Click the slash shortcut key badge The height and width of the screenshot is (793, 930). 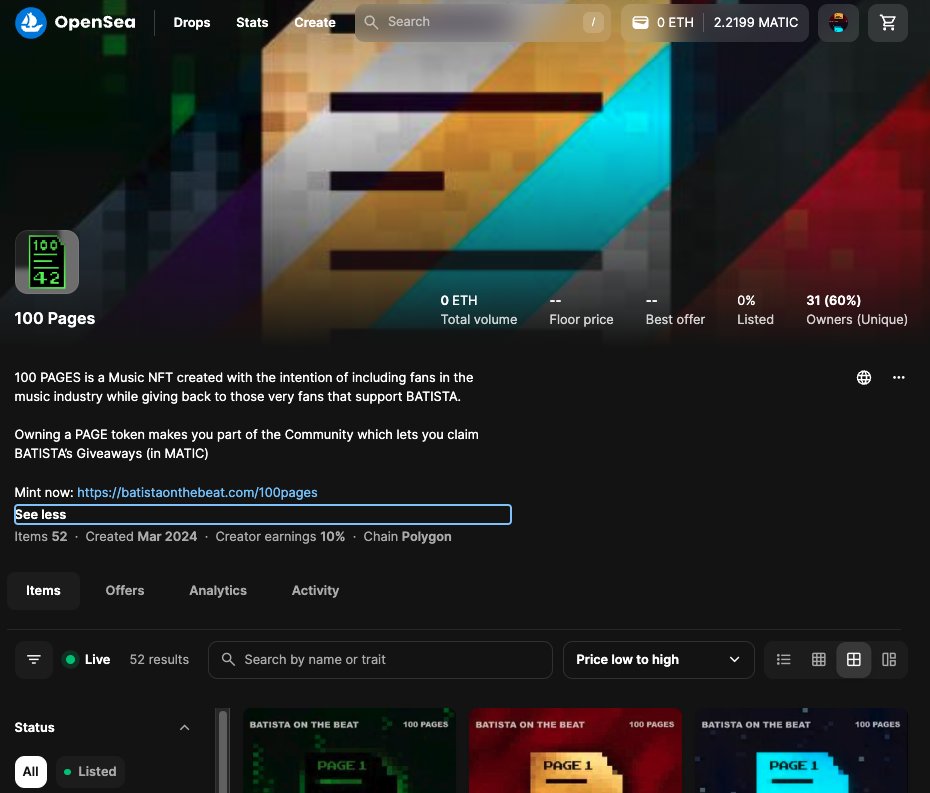(x=593, y=23)
